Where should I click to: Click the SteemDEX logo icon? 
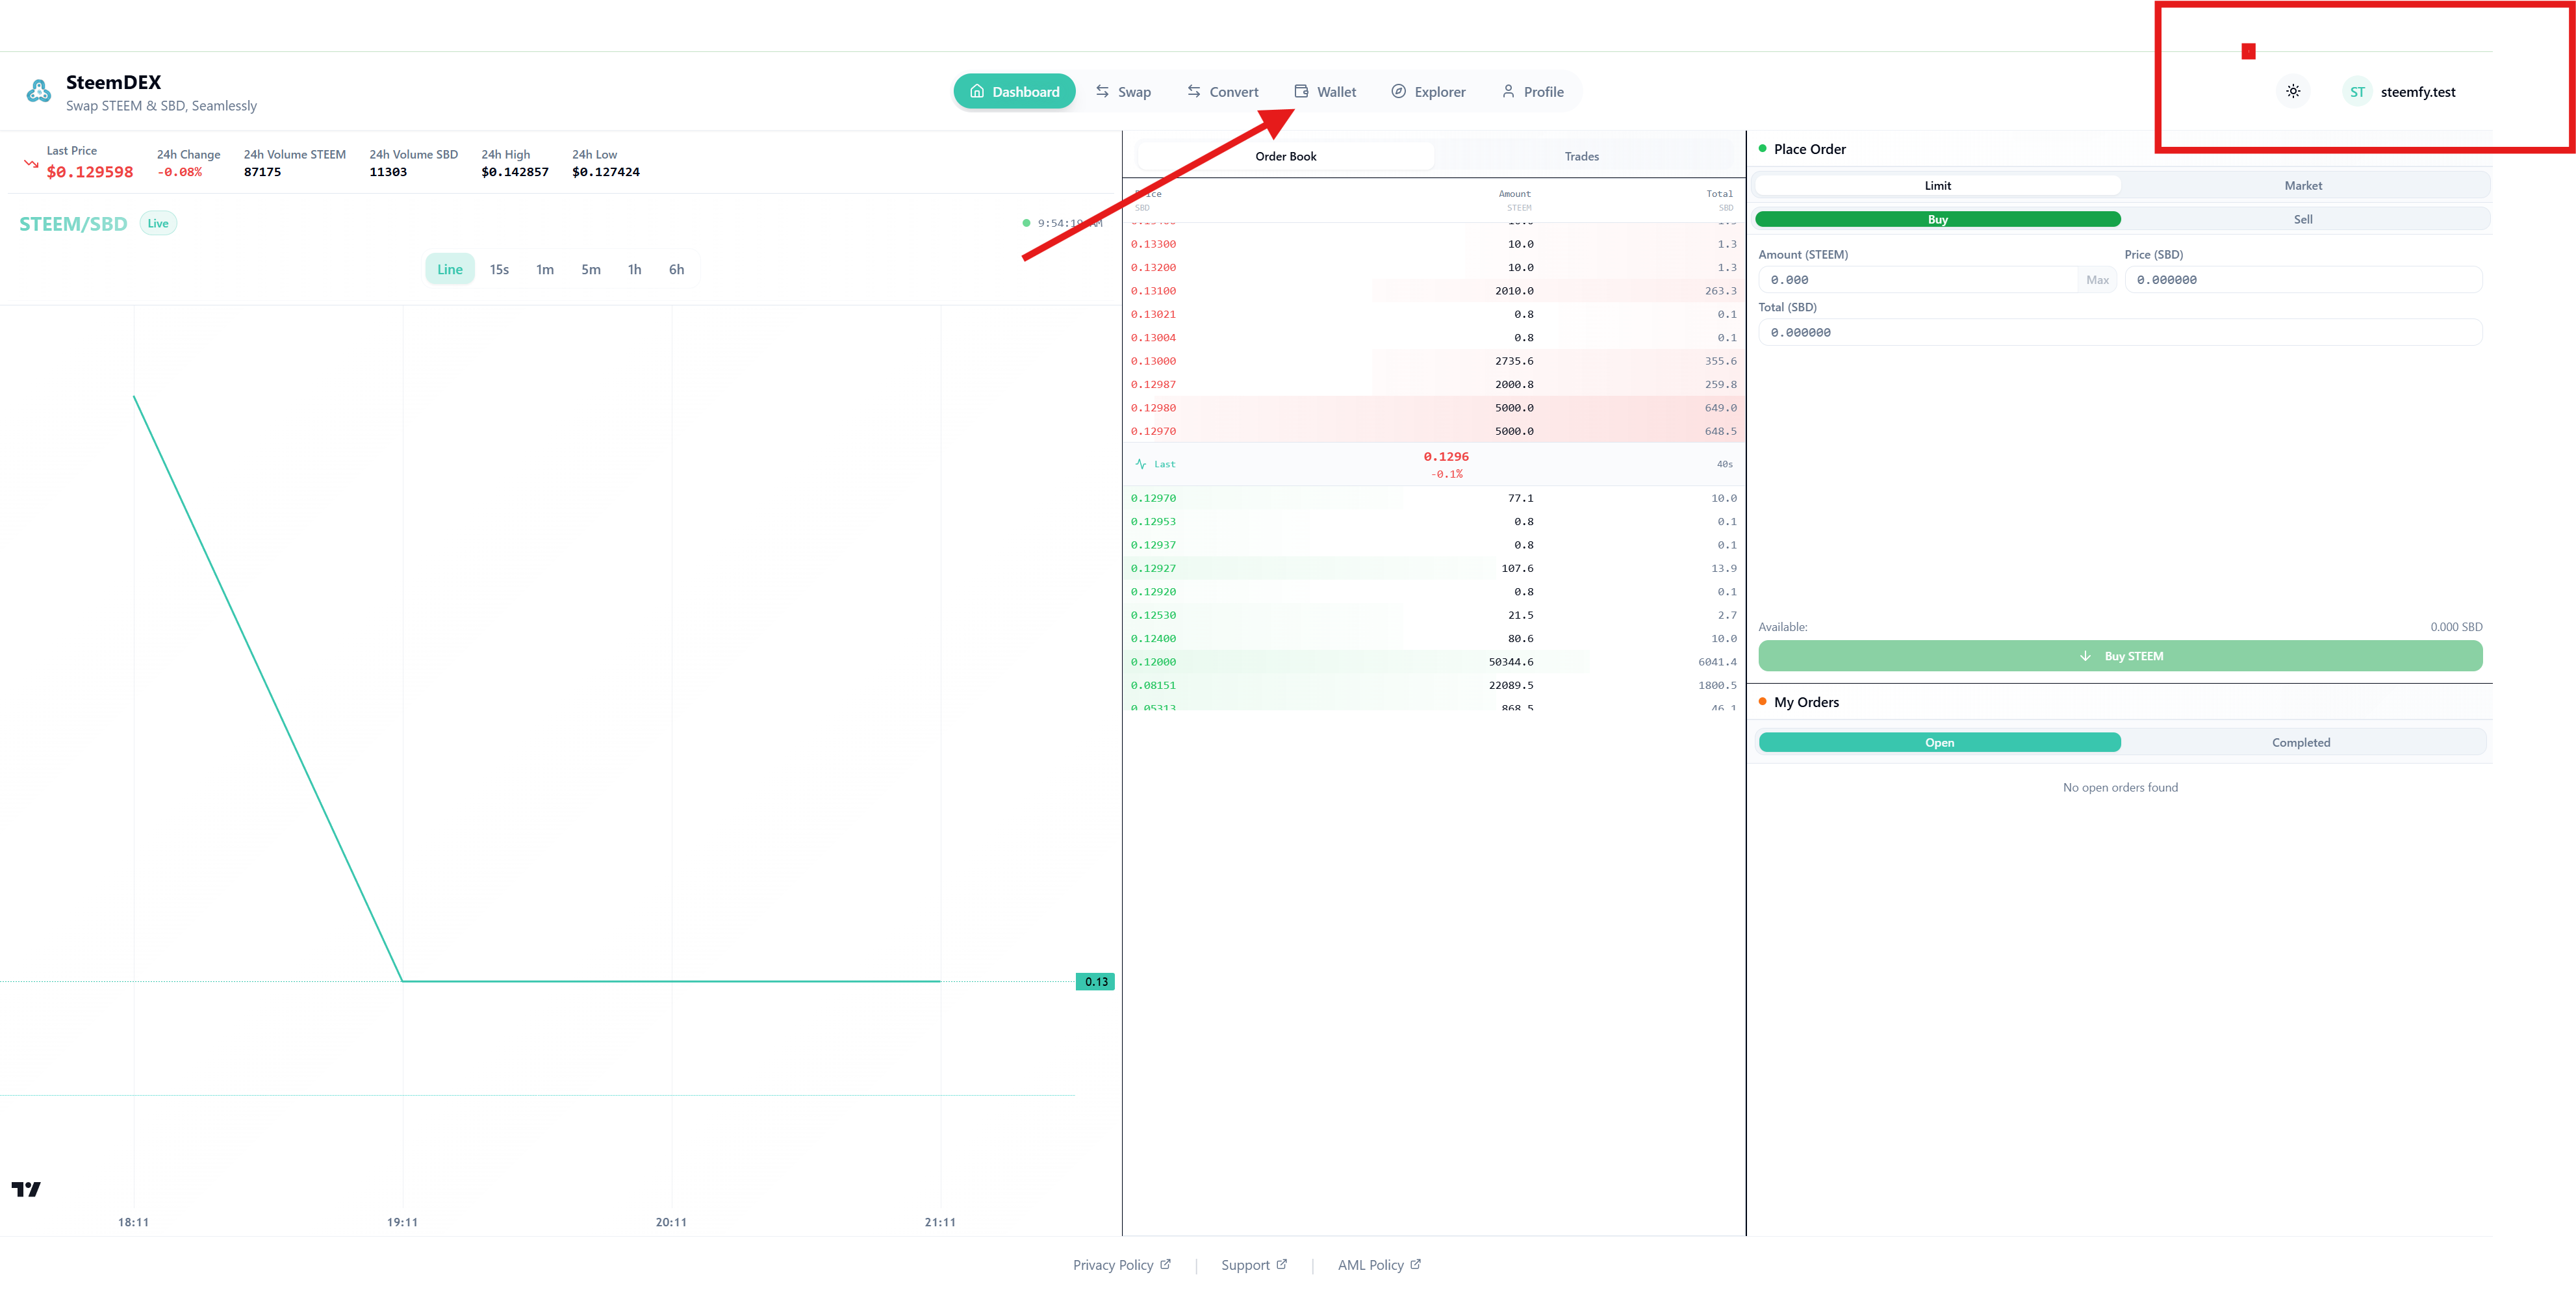point(38,92)
